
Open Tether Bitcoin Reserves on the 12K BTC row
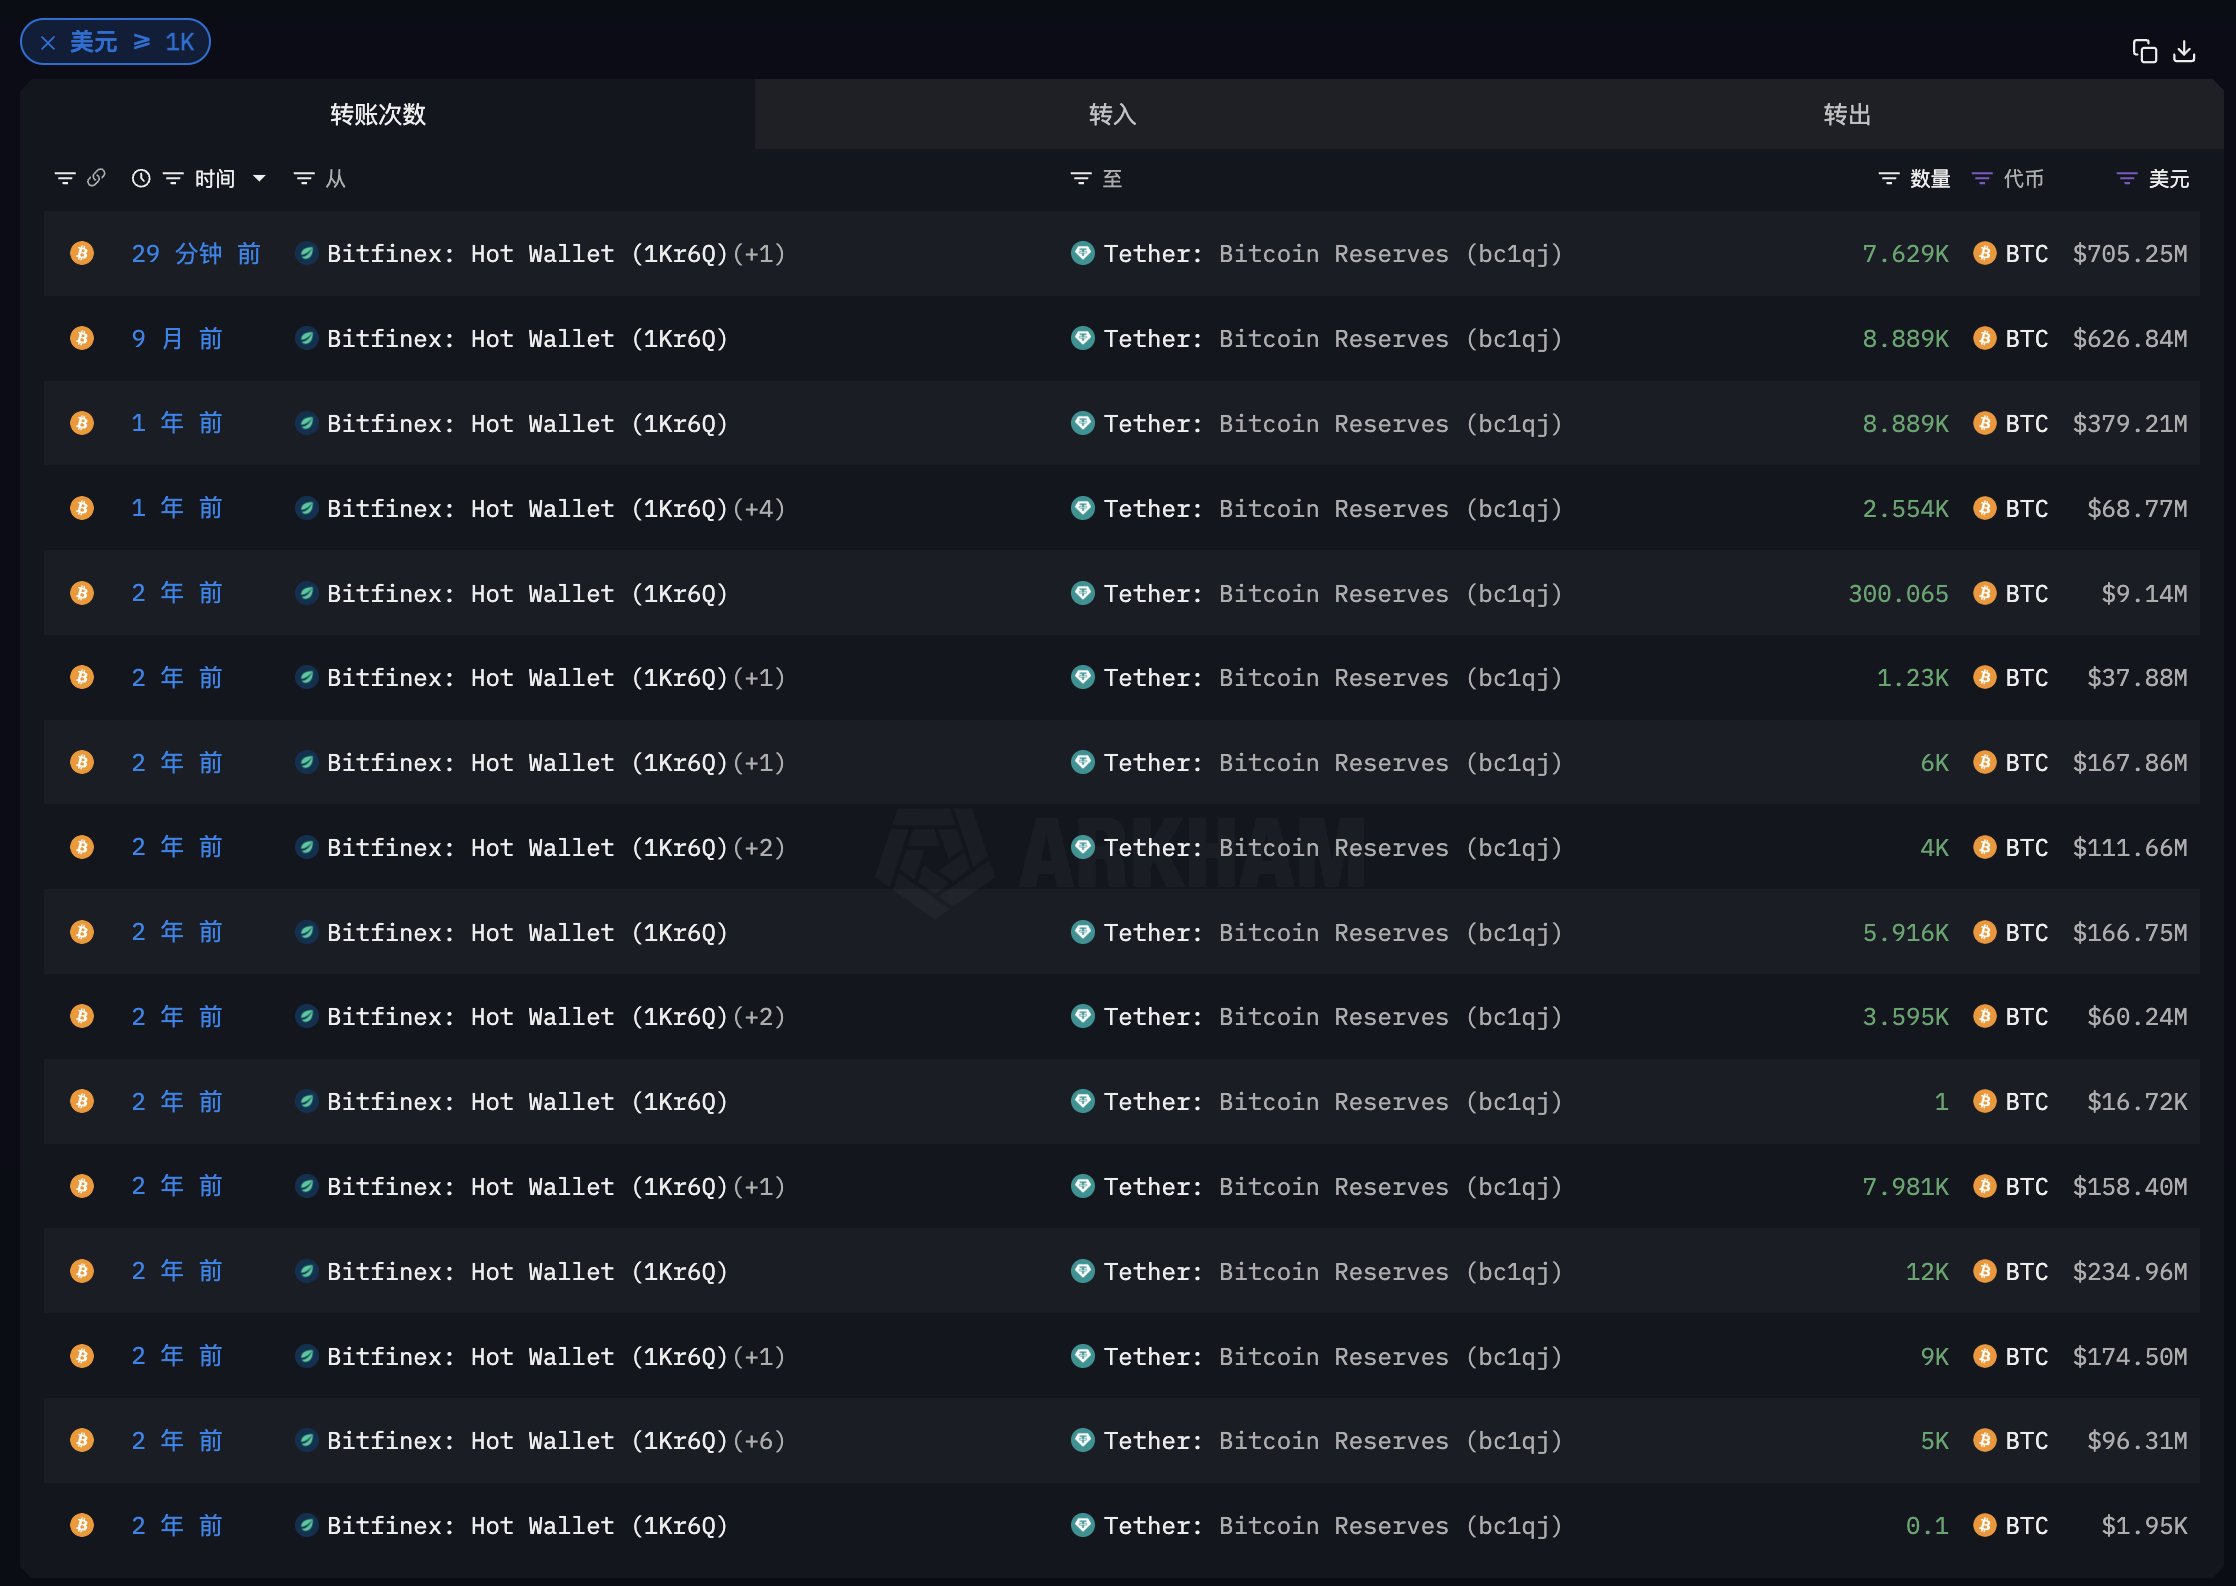tap(1331, 1271)
